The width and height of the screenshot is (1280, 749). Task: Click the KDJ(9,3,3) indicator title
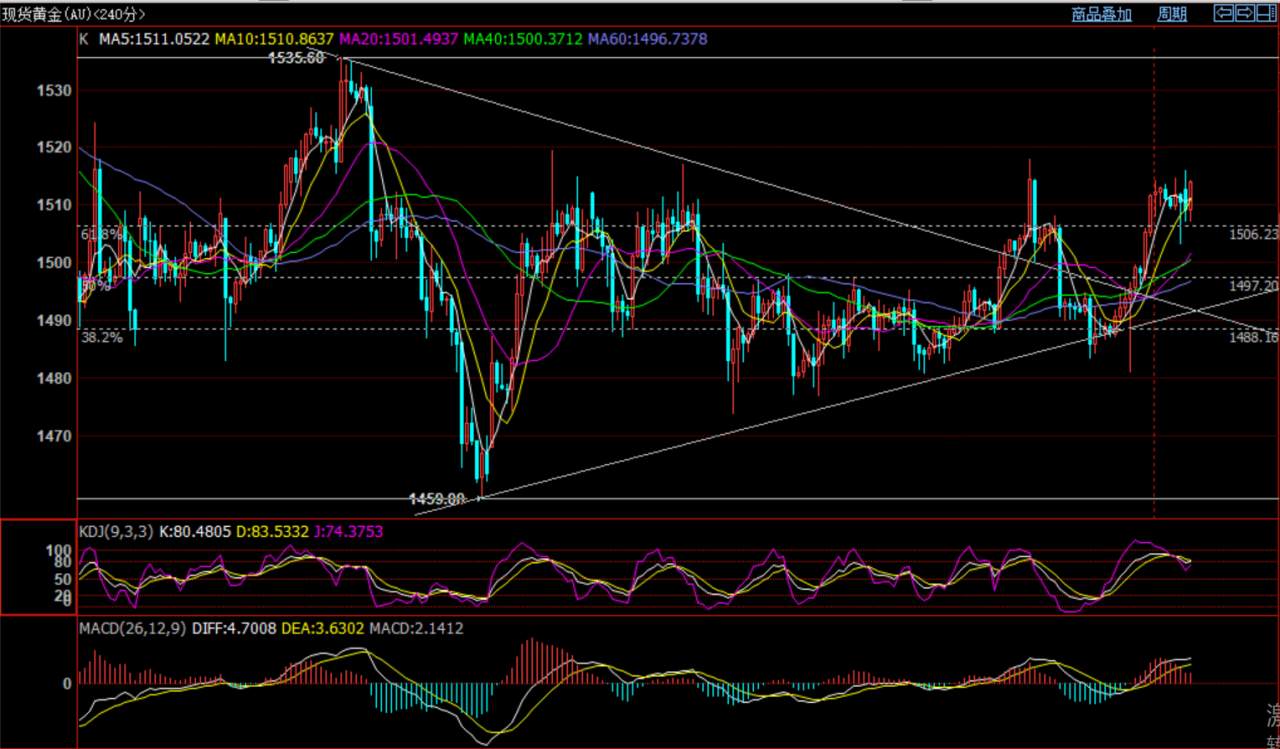click(116, 532)
